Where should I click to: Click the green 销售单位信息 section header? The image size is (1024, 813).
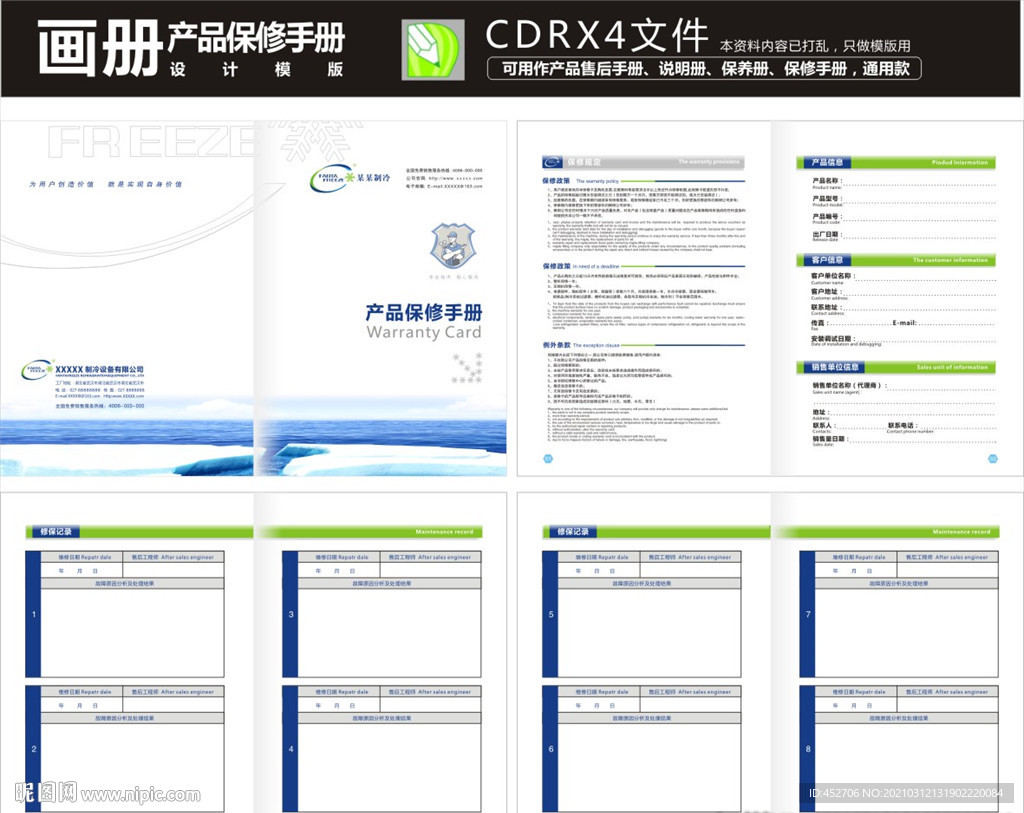pyautogui.click(x=895, y=367)
